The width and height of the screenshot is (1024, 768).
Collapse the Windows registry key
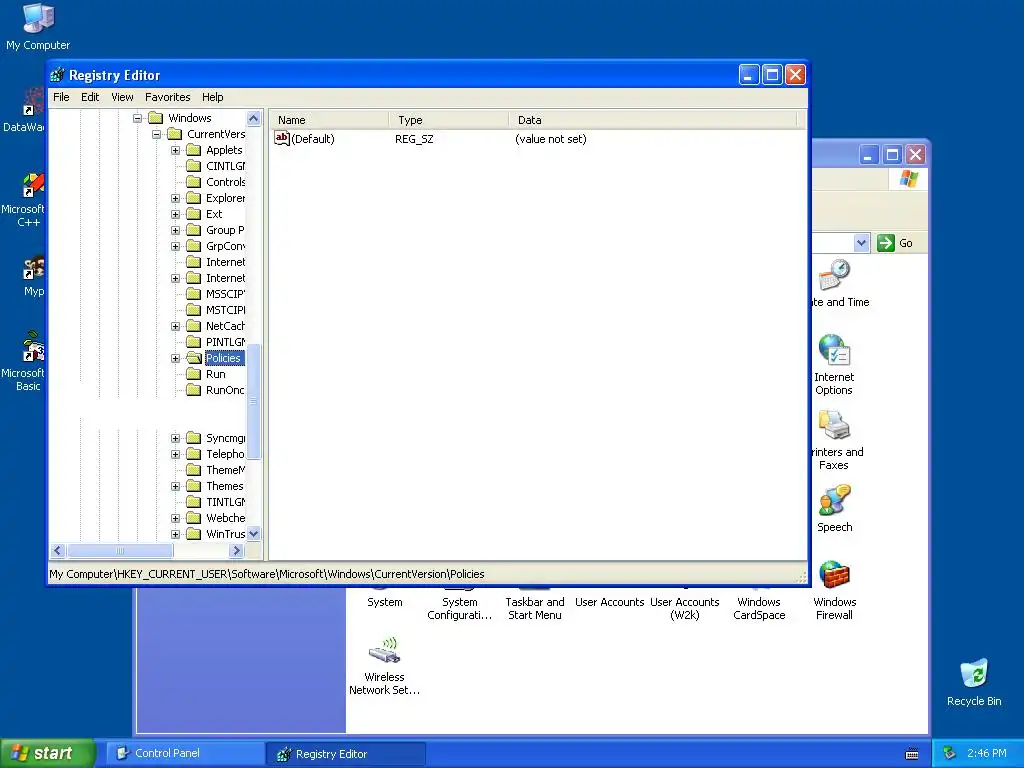coord(137,118)
